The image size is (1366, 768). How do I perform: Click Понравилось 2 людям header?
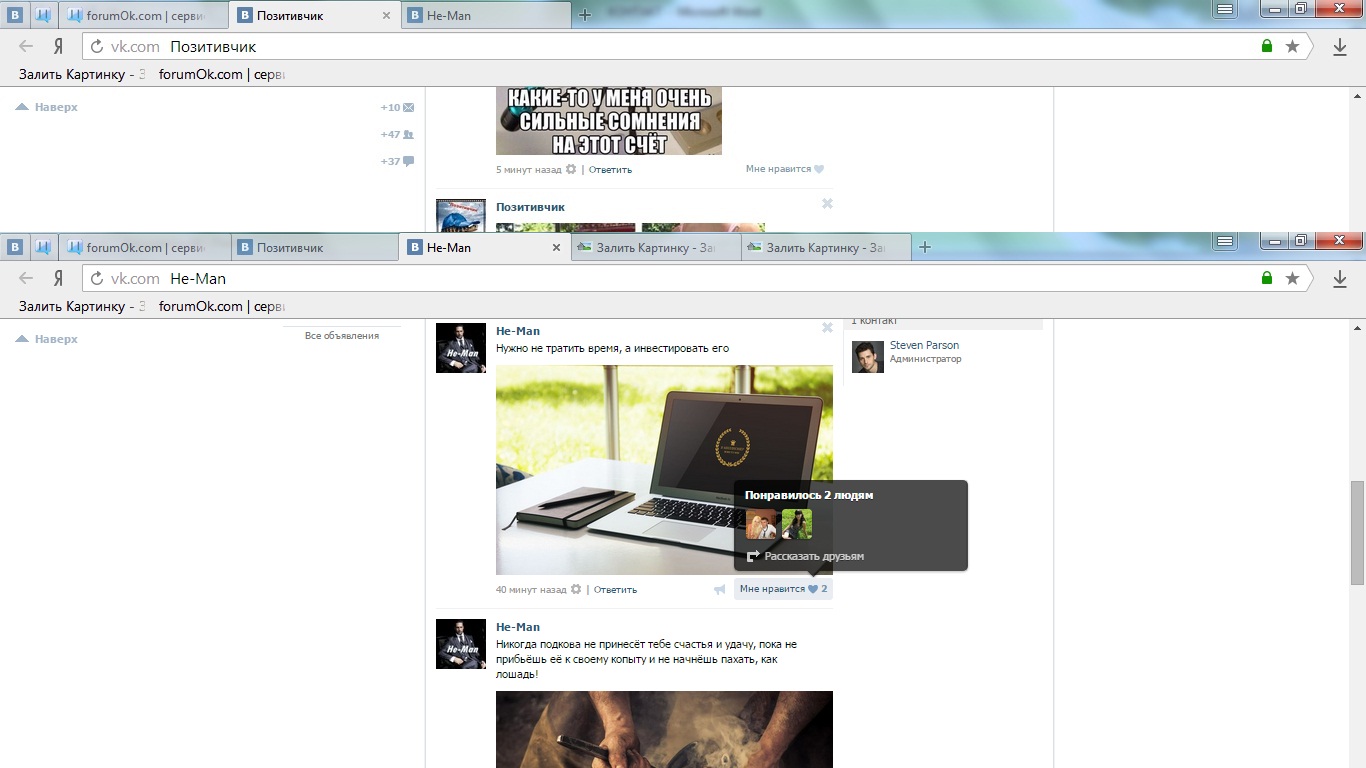(x=809, y=495)
